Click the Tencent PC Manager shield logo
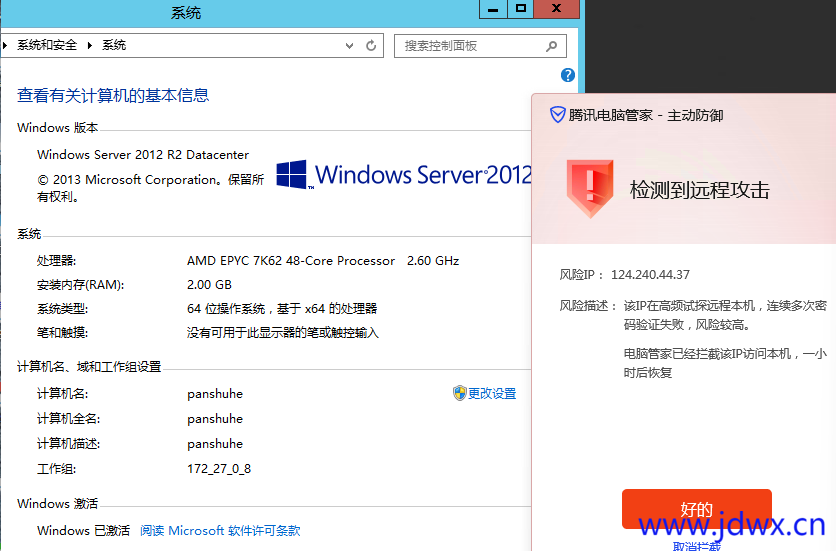The height and width of the screenshot is (551, 836). 558,115
